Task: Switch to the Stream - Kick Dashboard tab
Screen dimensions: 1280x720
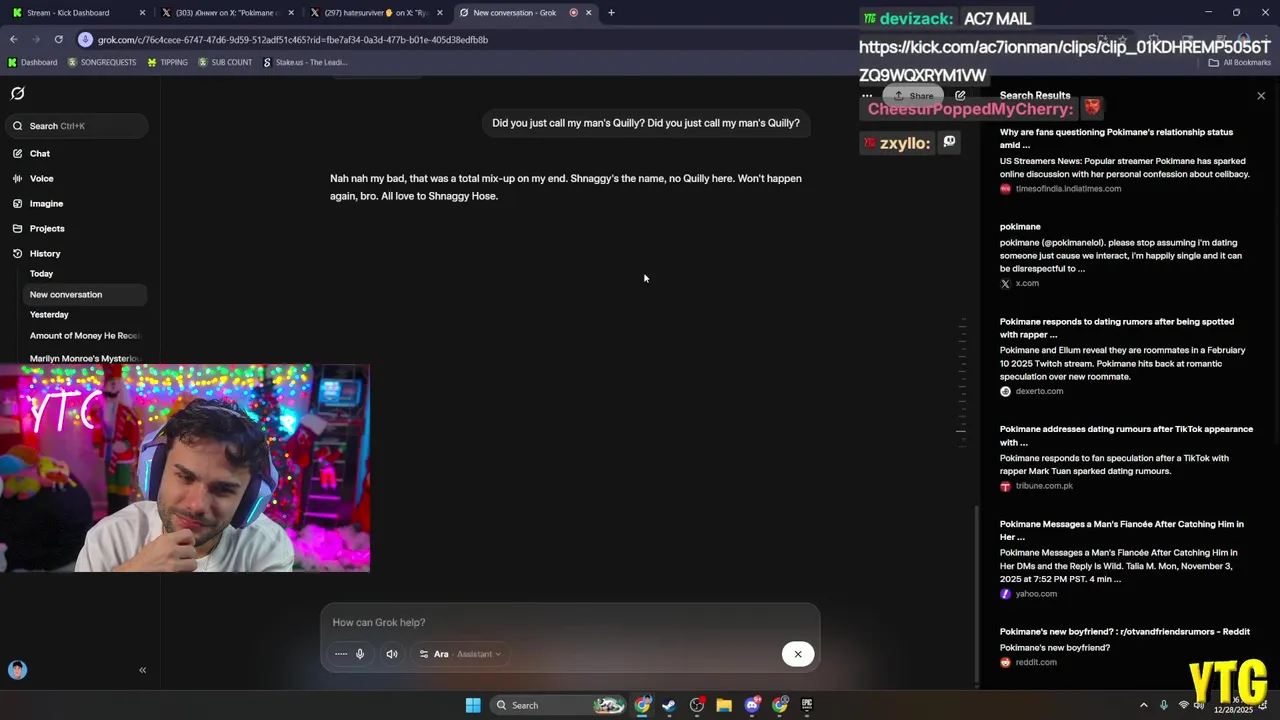Action: click(78, 13)
